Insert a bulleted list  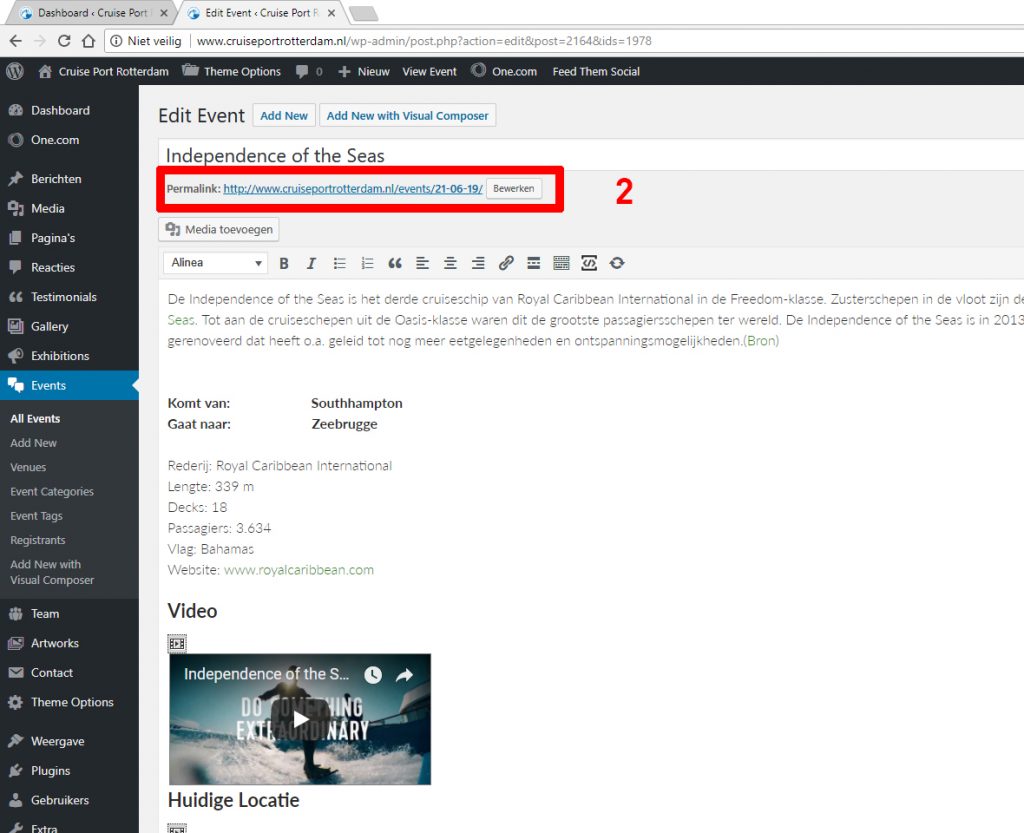click(x=339, y=263)
